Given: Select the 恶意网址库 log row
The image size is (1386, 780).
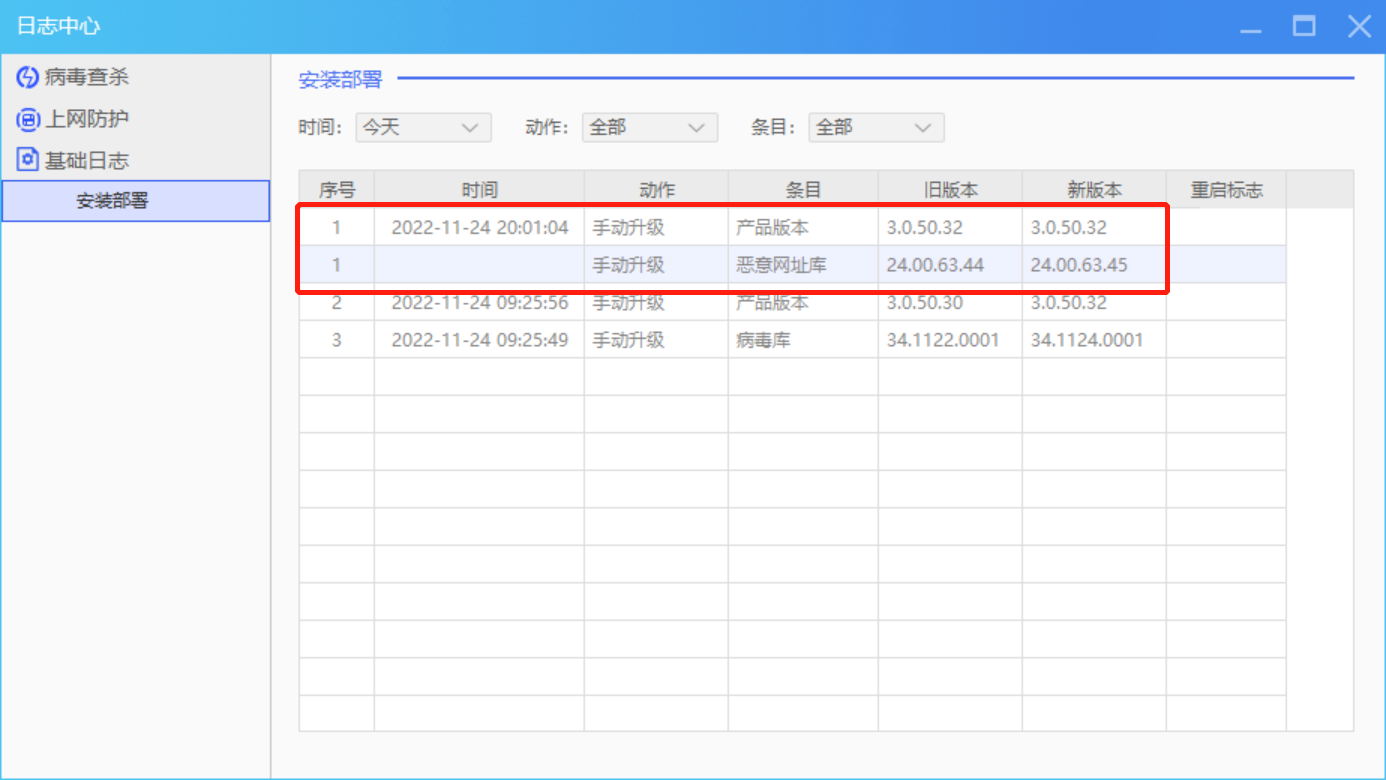Looking at the screenshot, I should 780,265.
